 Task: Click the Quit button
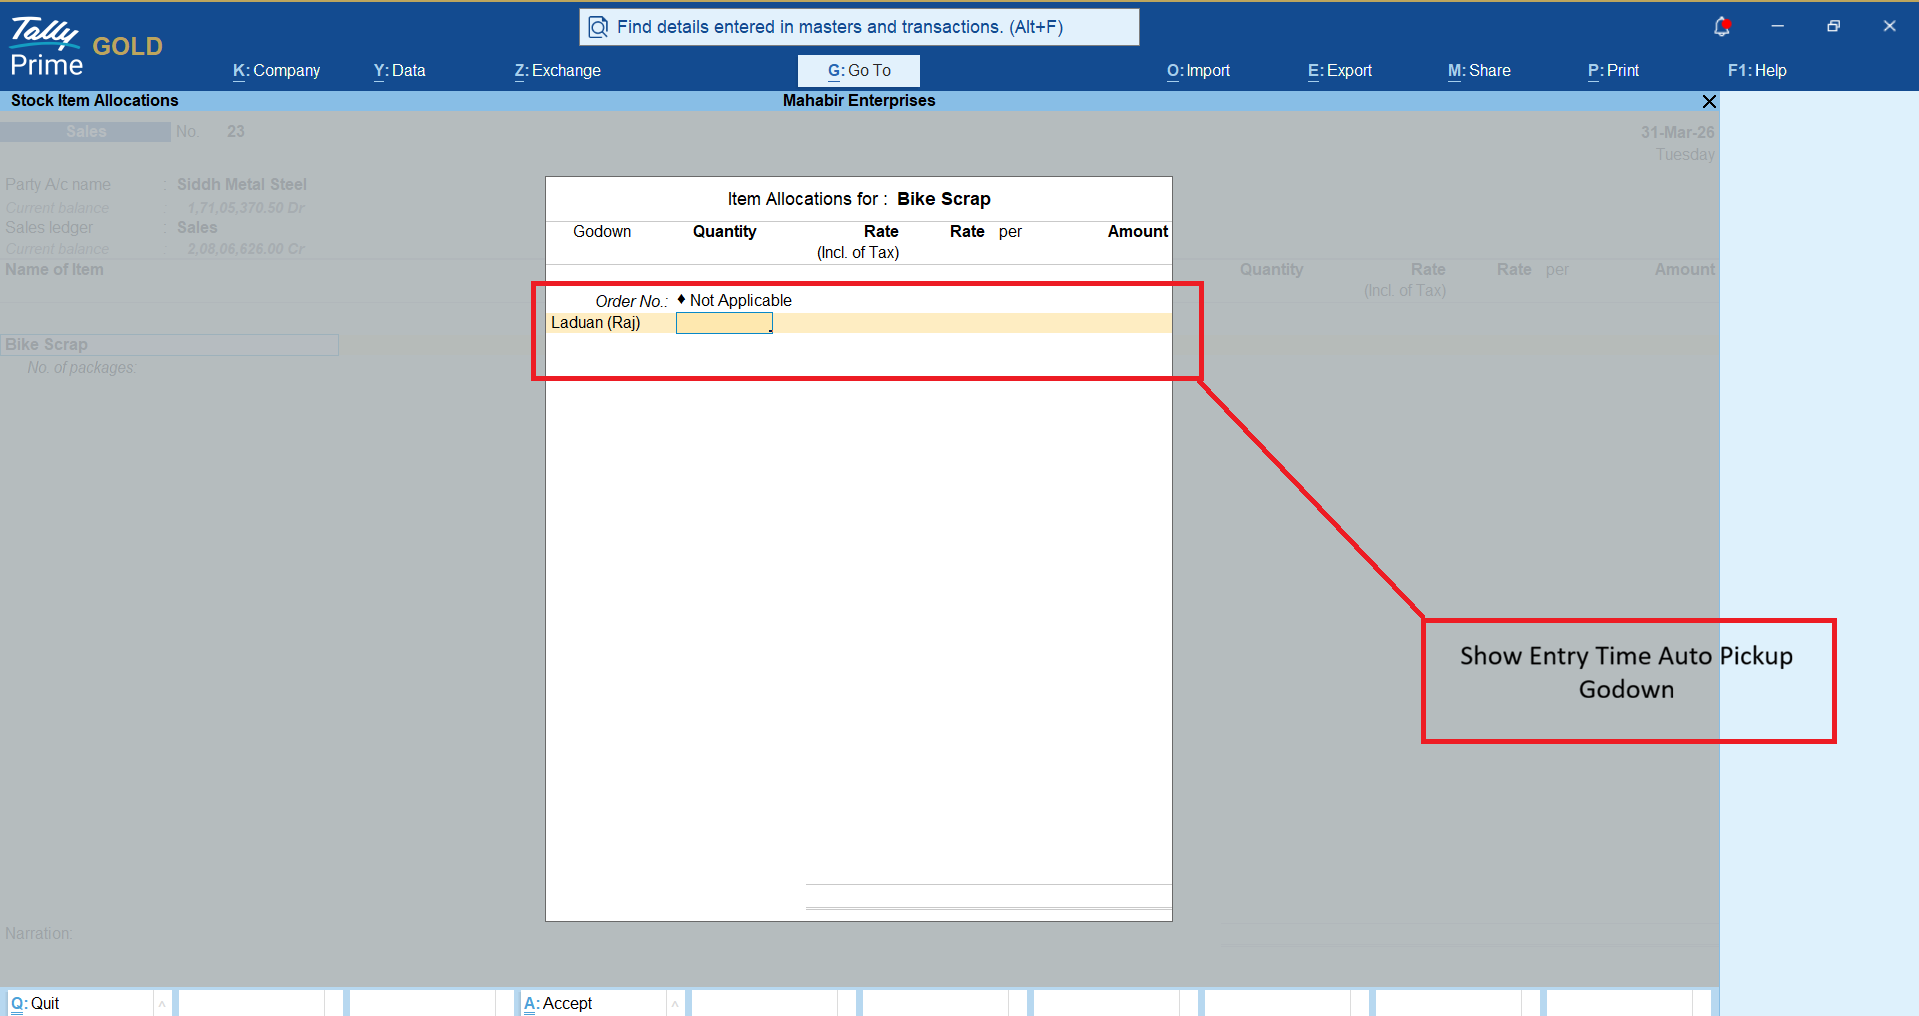click(x=80, y=1003)
